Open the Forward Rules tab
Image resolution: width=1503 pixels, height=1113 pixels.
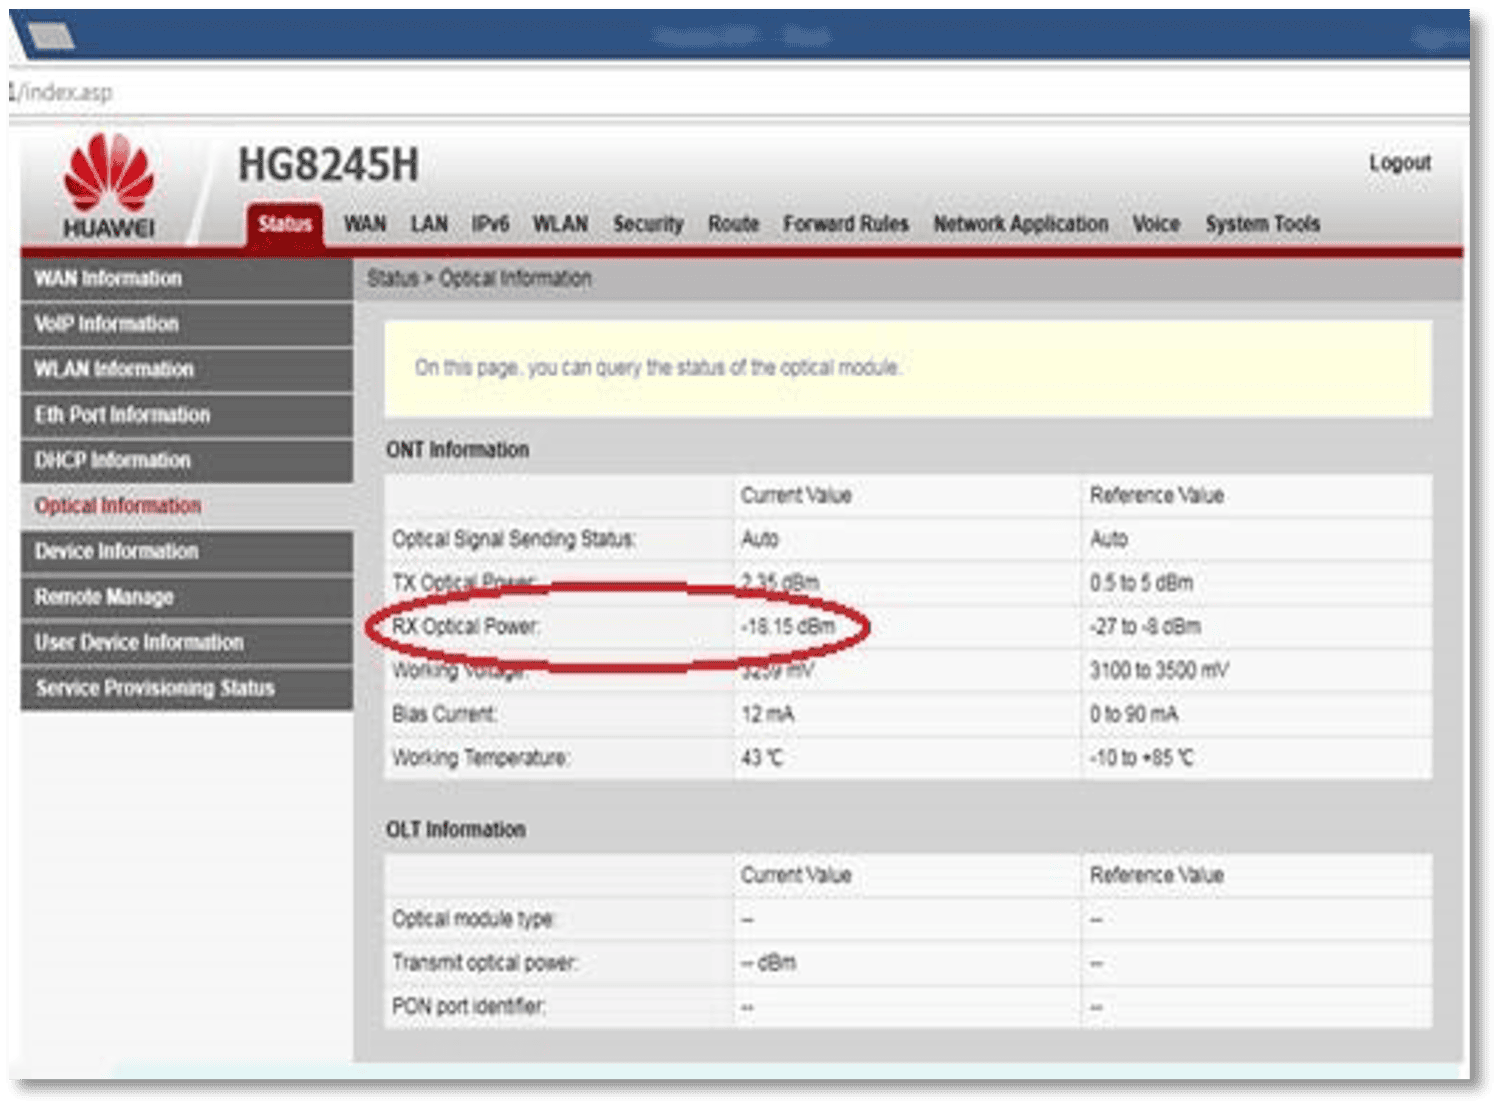point(845,224)
